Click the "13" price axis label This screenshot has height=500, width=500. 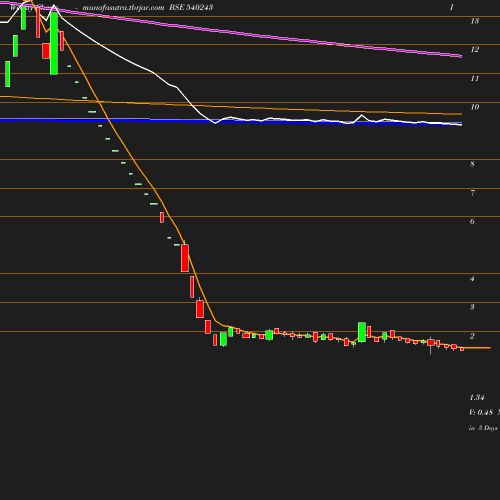[x=474, y=21]
